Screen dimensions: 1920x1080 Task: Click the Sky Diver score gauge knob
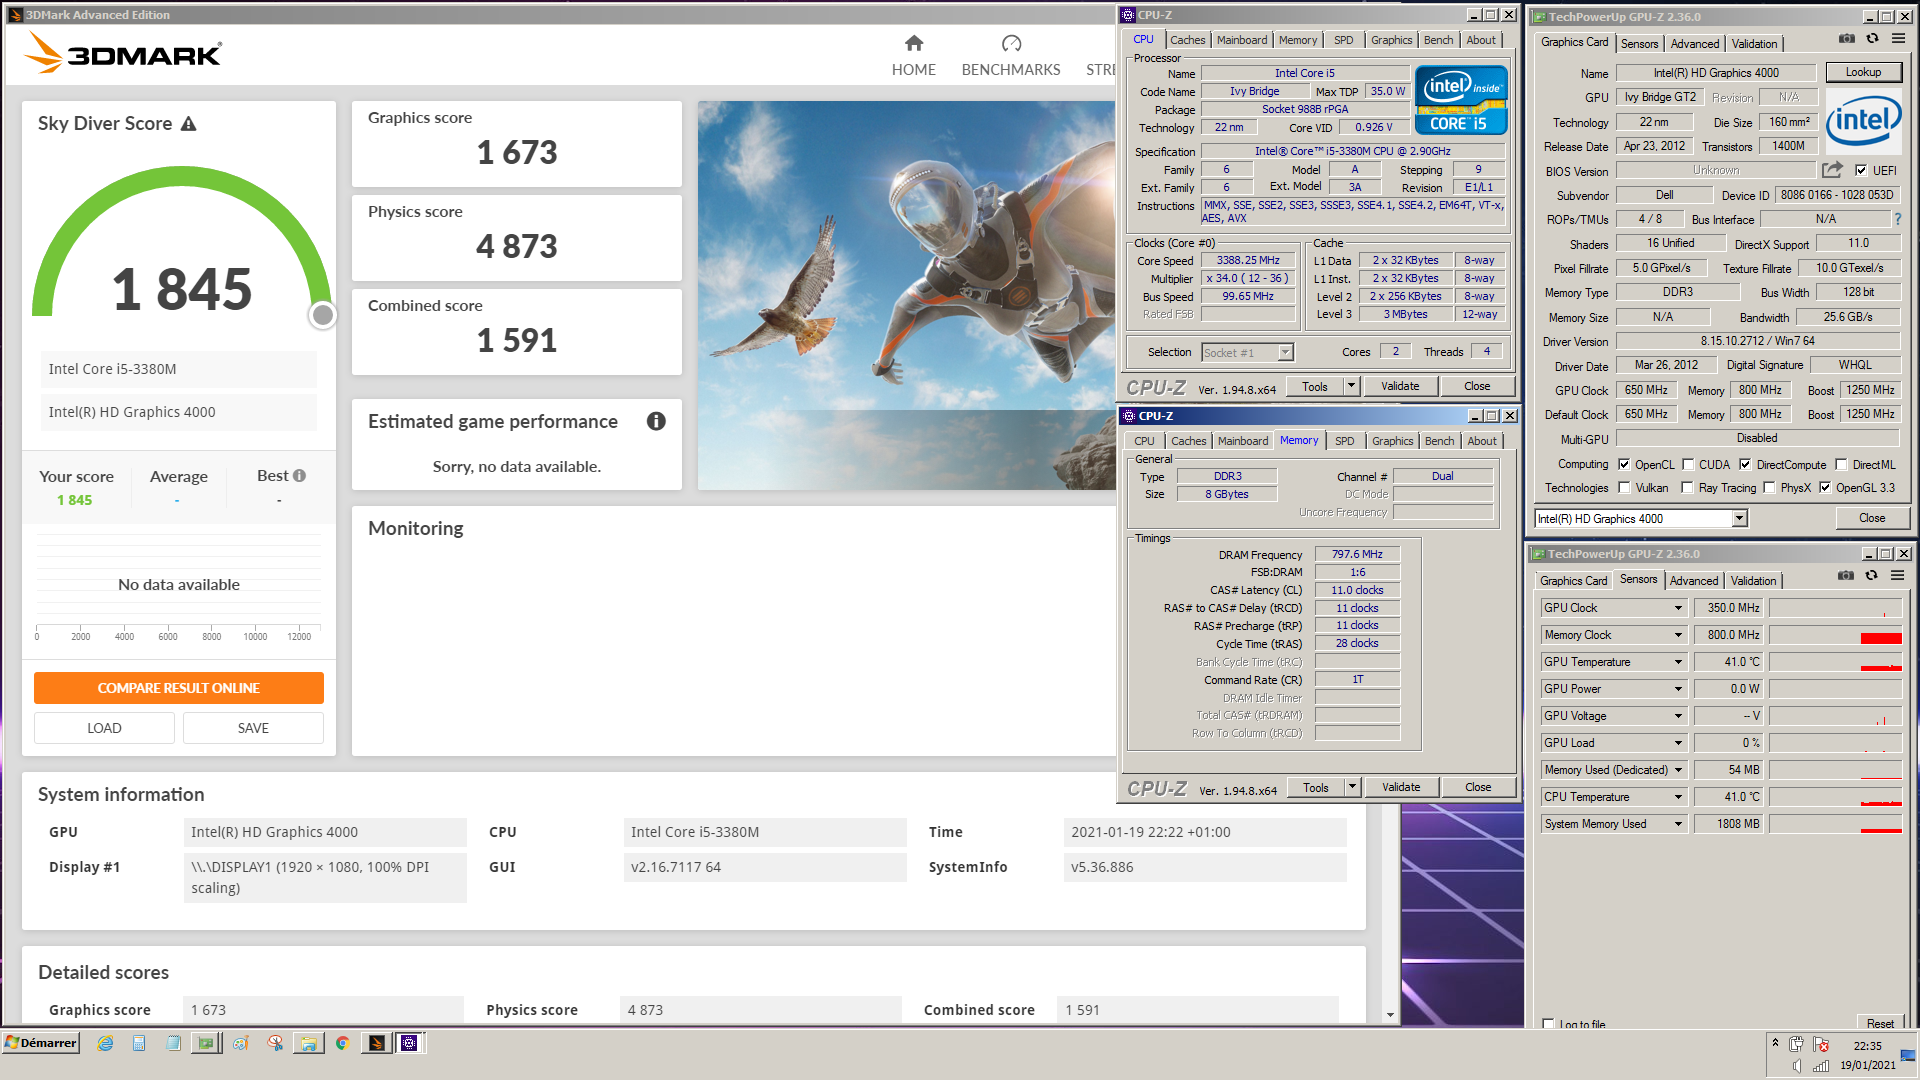pos(322,315)
